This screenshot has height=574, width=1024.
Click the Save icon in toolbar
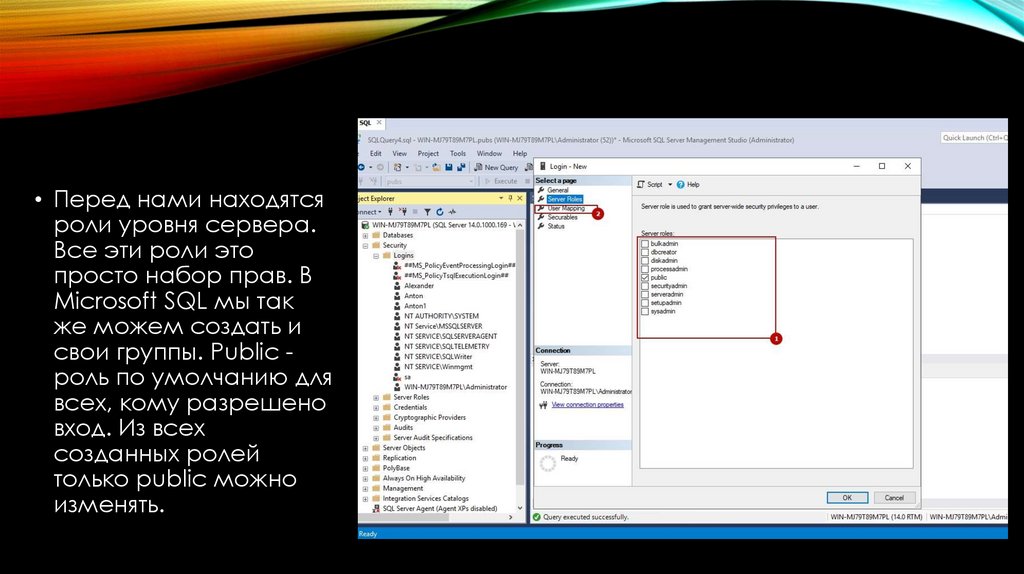449,168
